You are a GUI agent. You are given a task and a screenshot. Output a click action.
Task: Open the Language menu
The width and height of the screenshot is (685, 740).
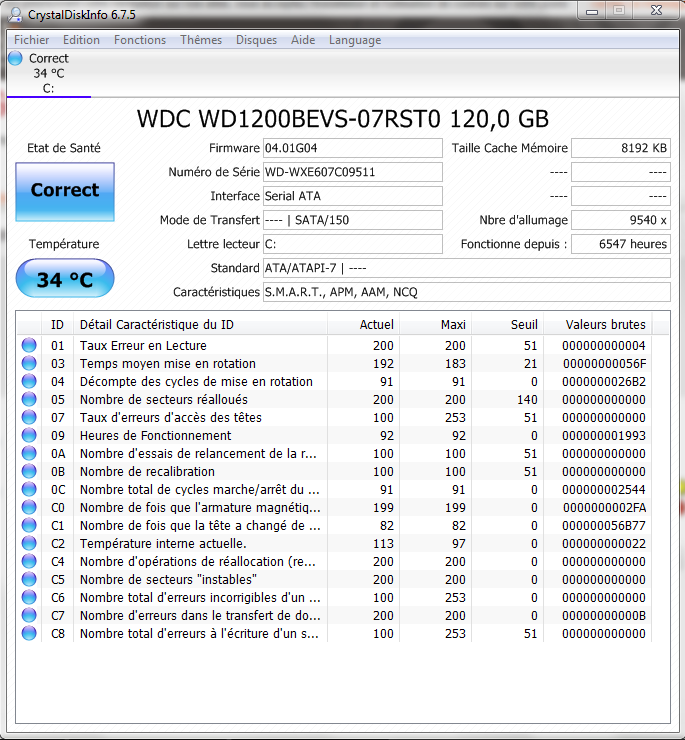point(355,40)
